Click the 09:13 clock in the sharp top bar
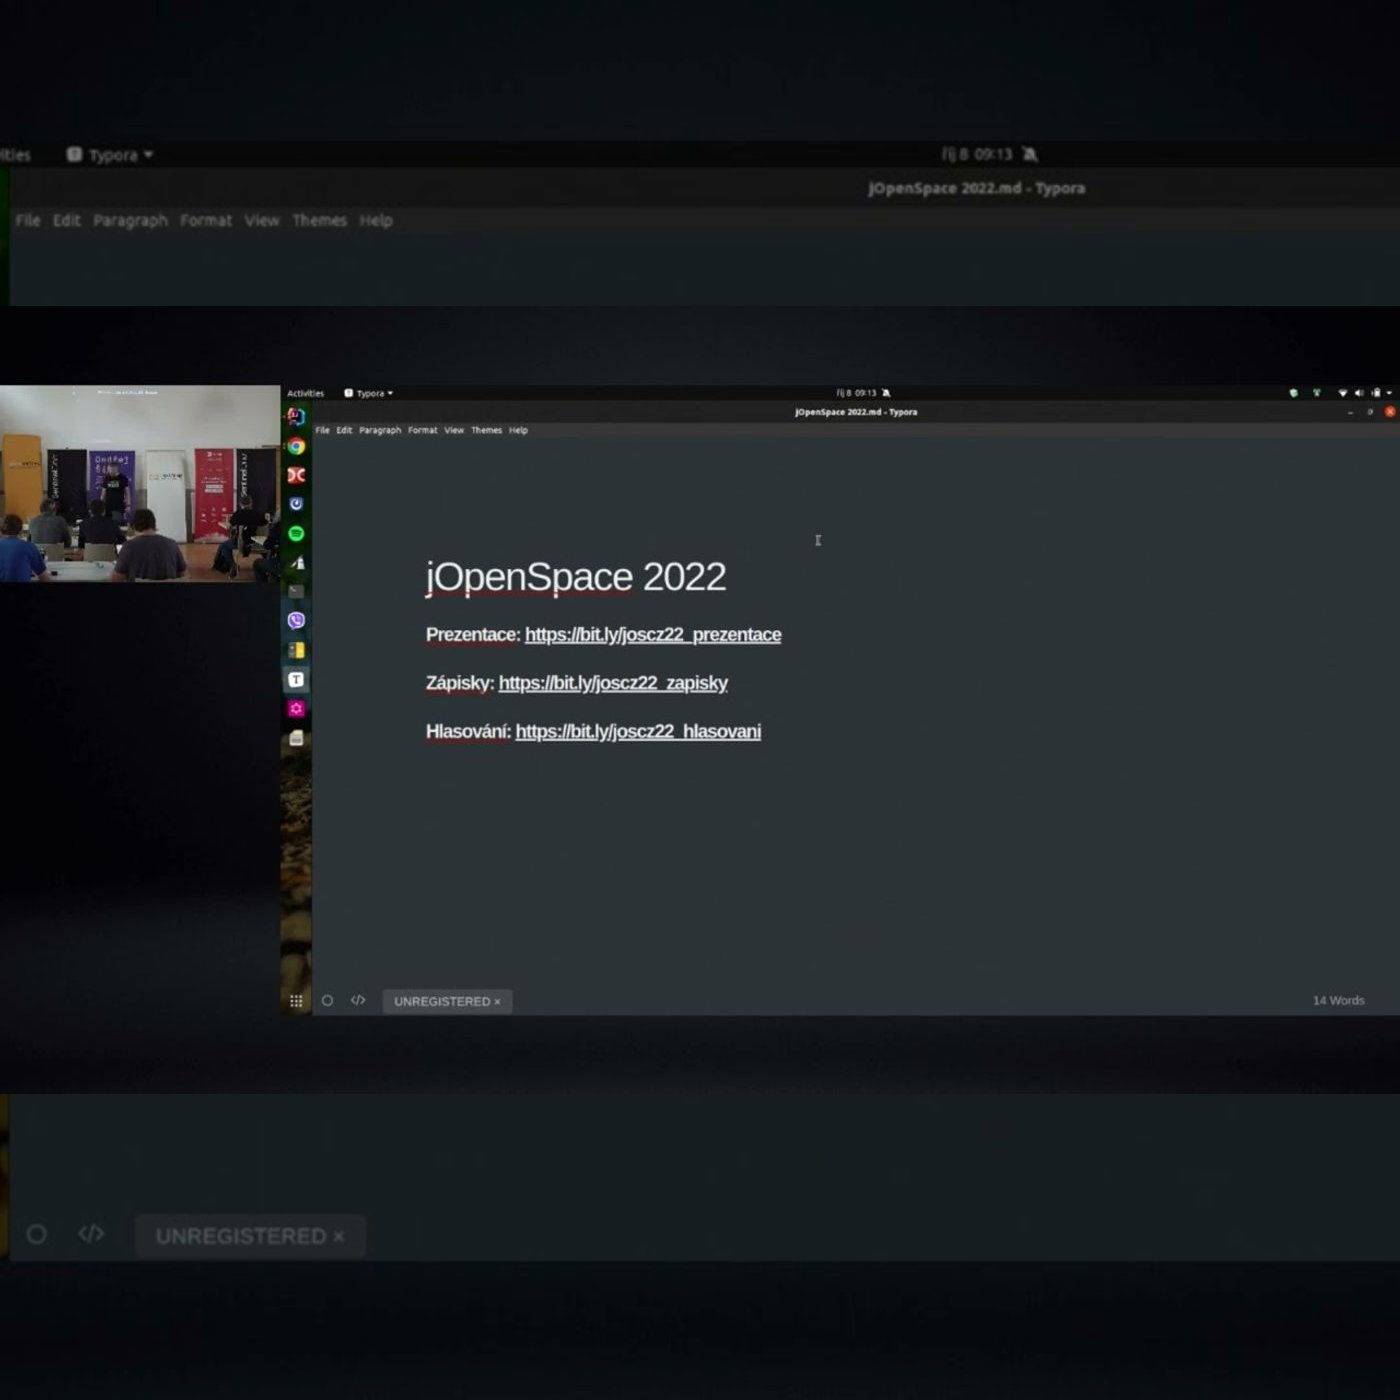The image size is (1400, 1400). click(856, 393)
